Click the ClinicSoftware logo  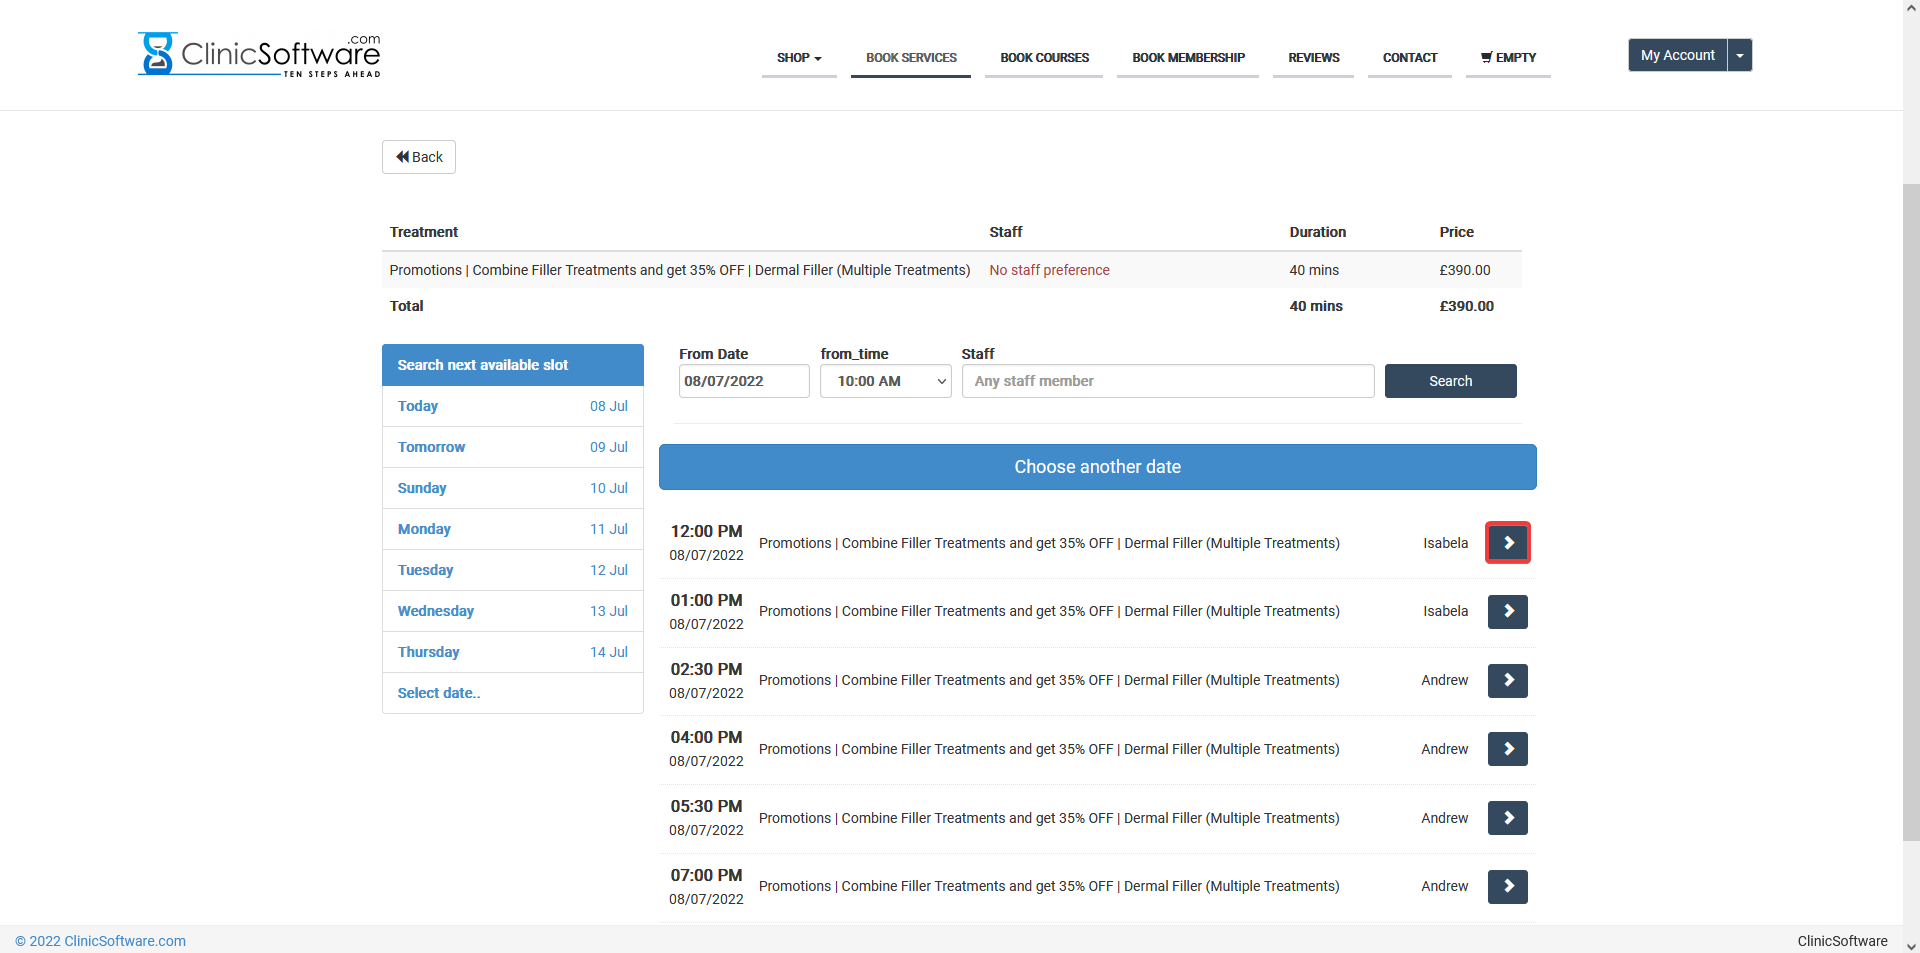click(259, 55)
